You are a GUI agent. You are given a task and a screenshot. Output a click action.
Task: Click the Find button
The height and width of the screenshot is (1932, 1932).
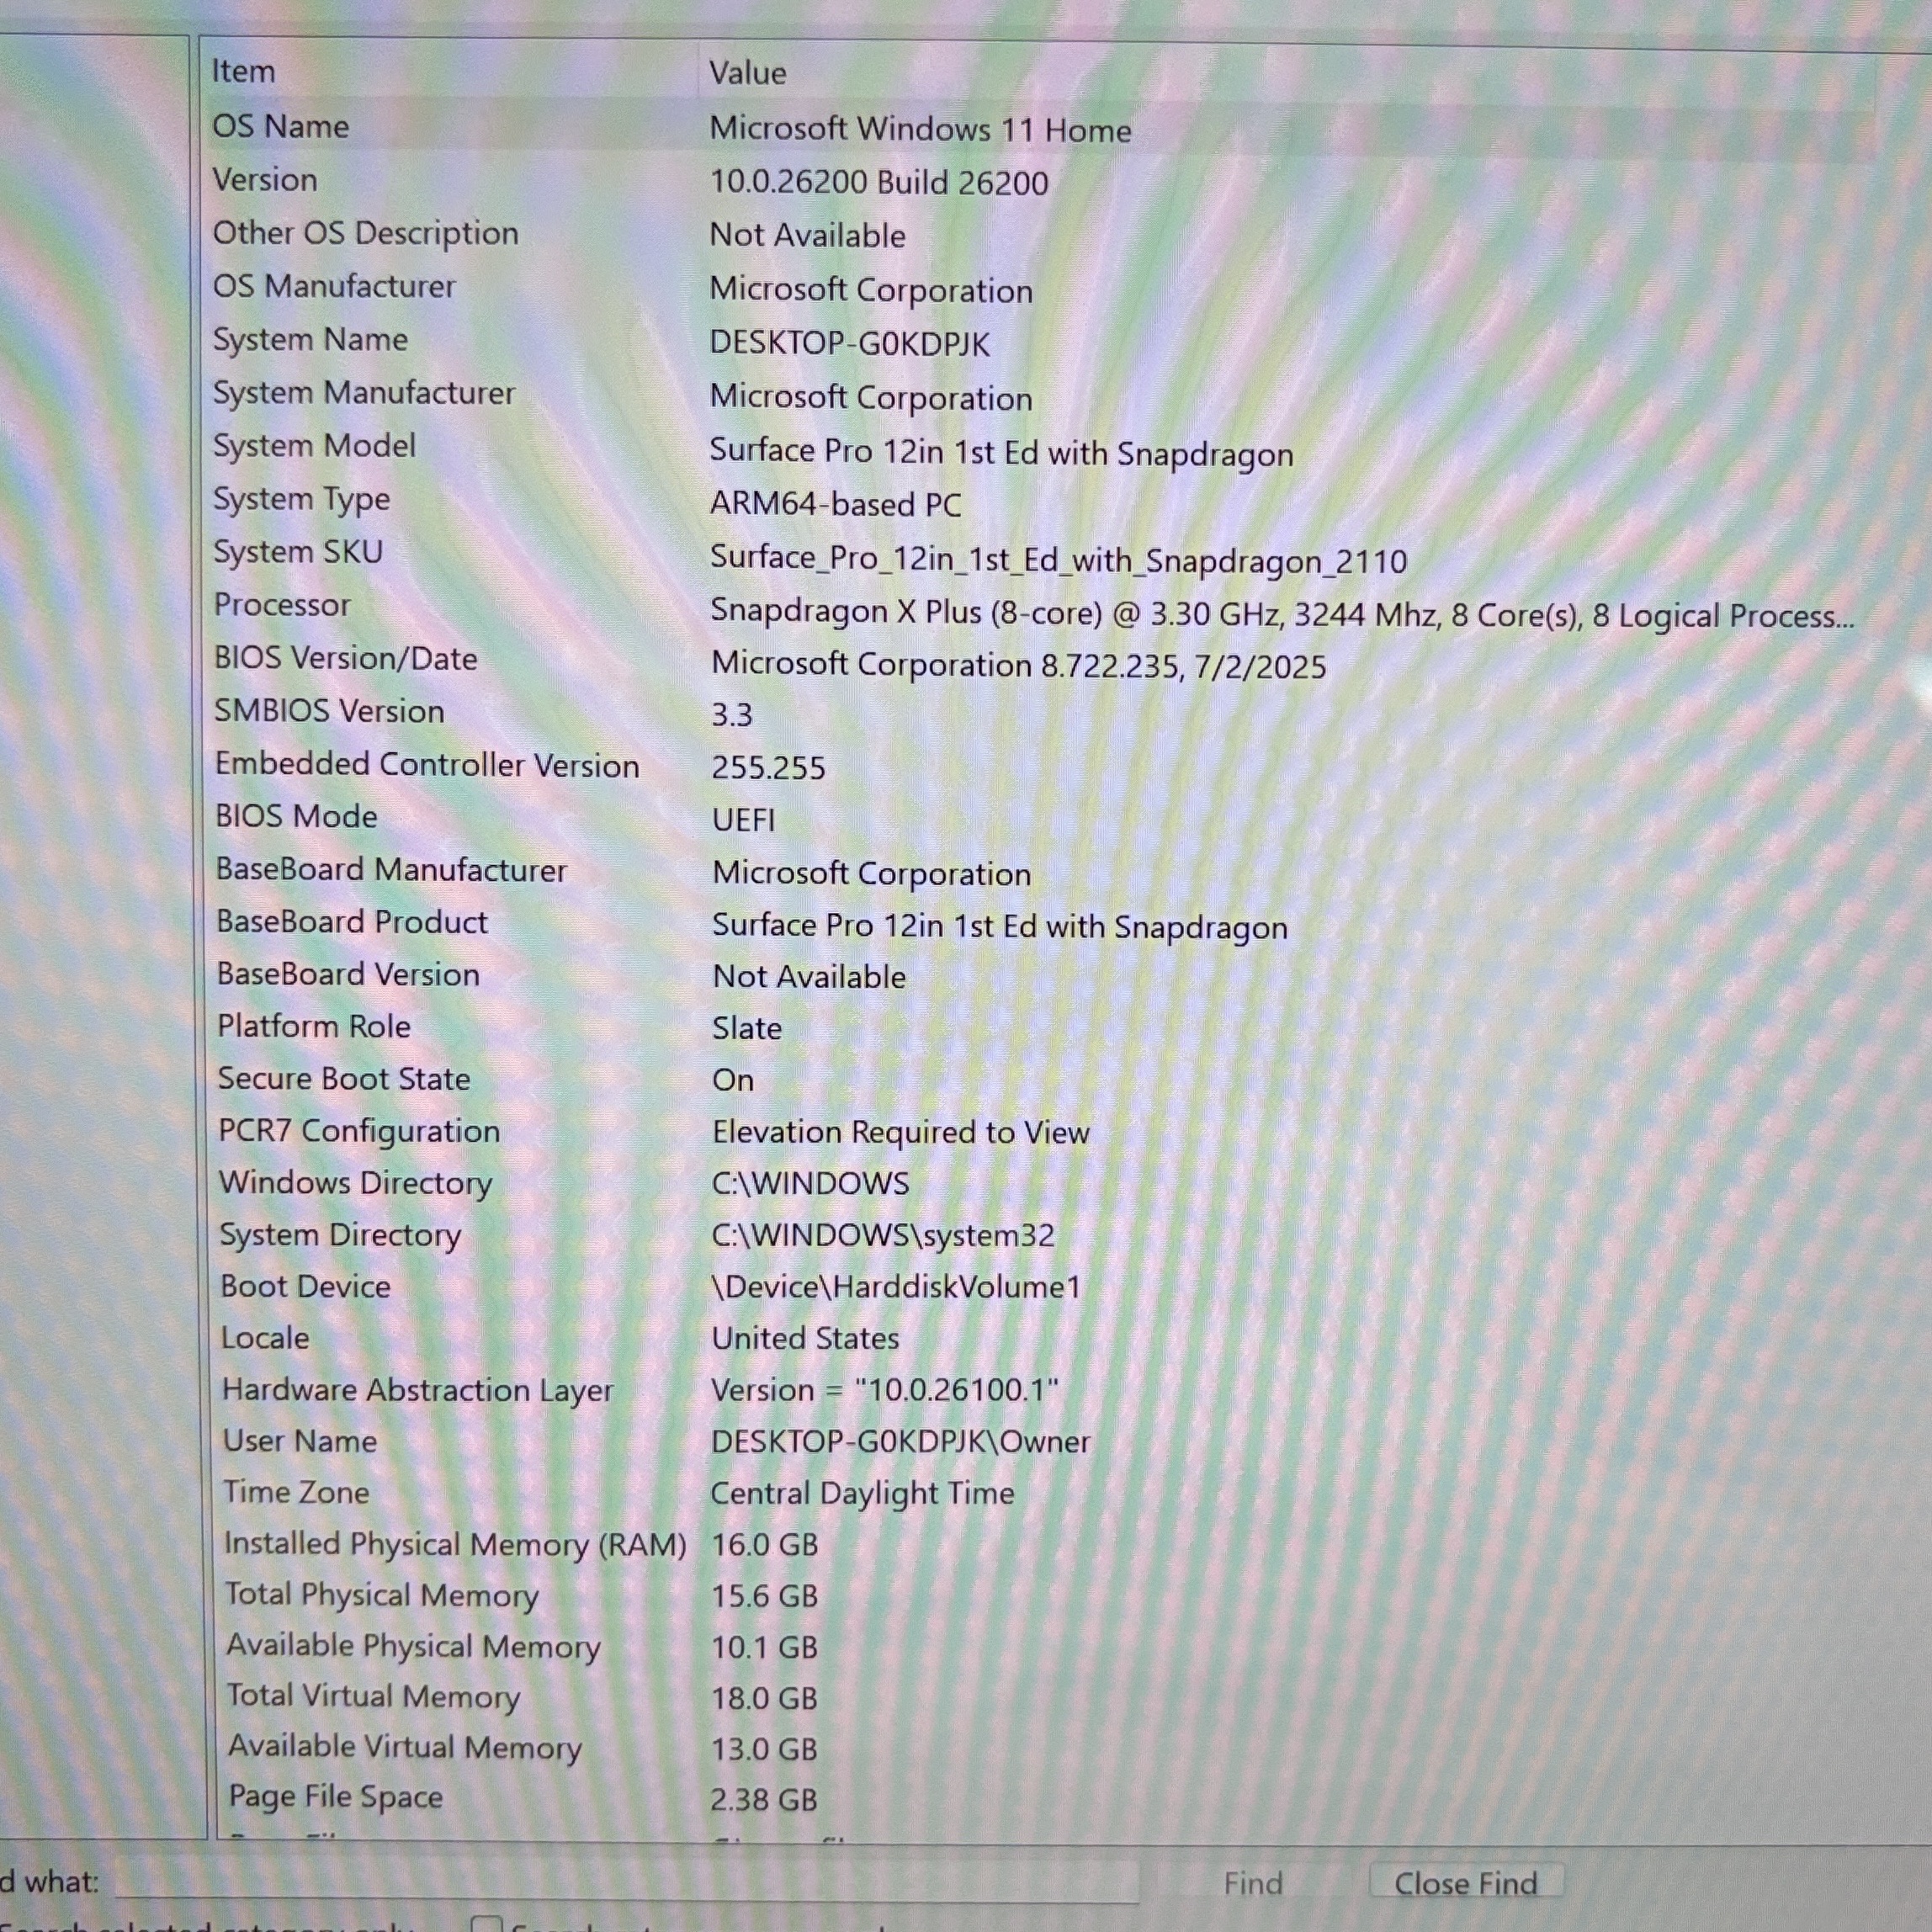pyautogui.click(x=1252, y=1884)
